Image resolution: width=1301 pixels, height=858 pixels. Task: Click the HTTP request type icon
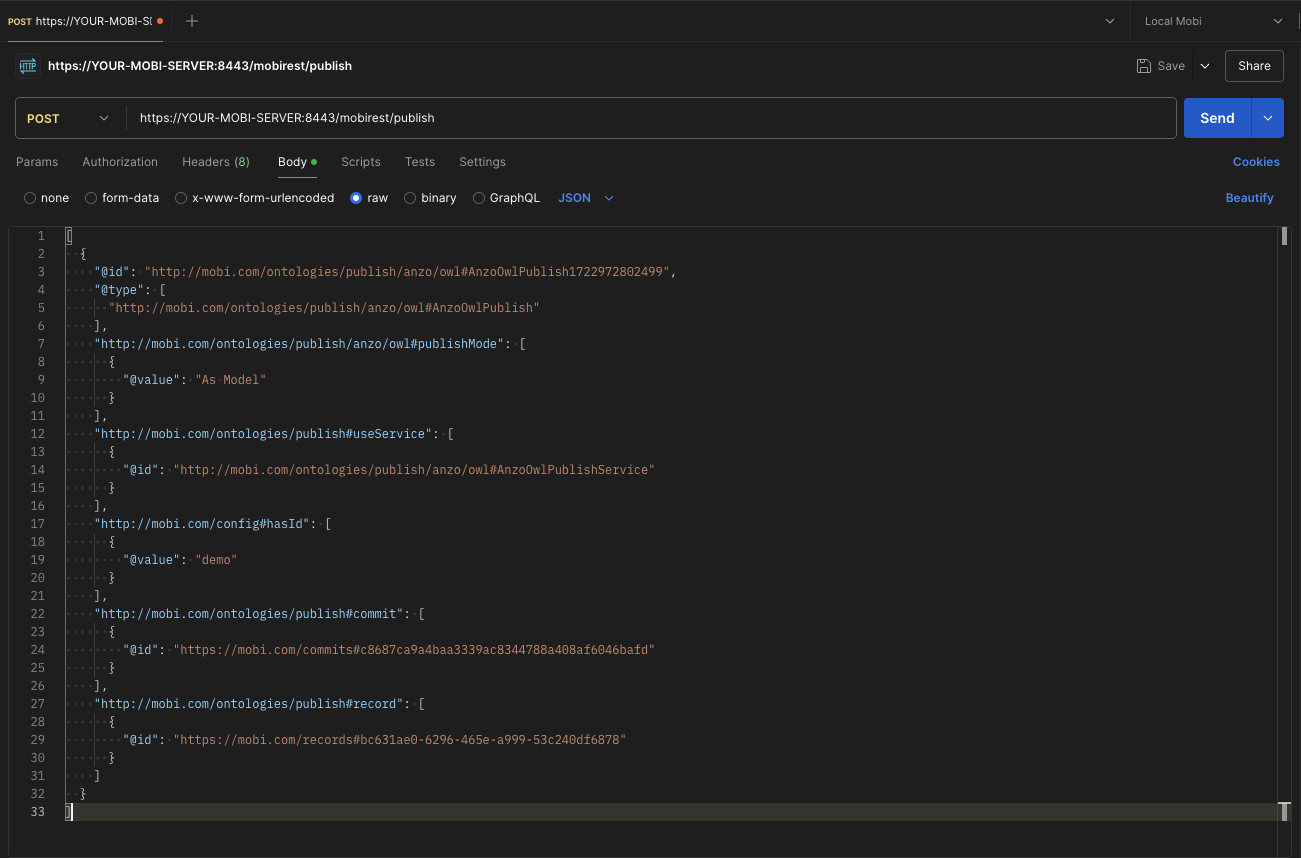[x=28, y=66]
